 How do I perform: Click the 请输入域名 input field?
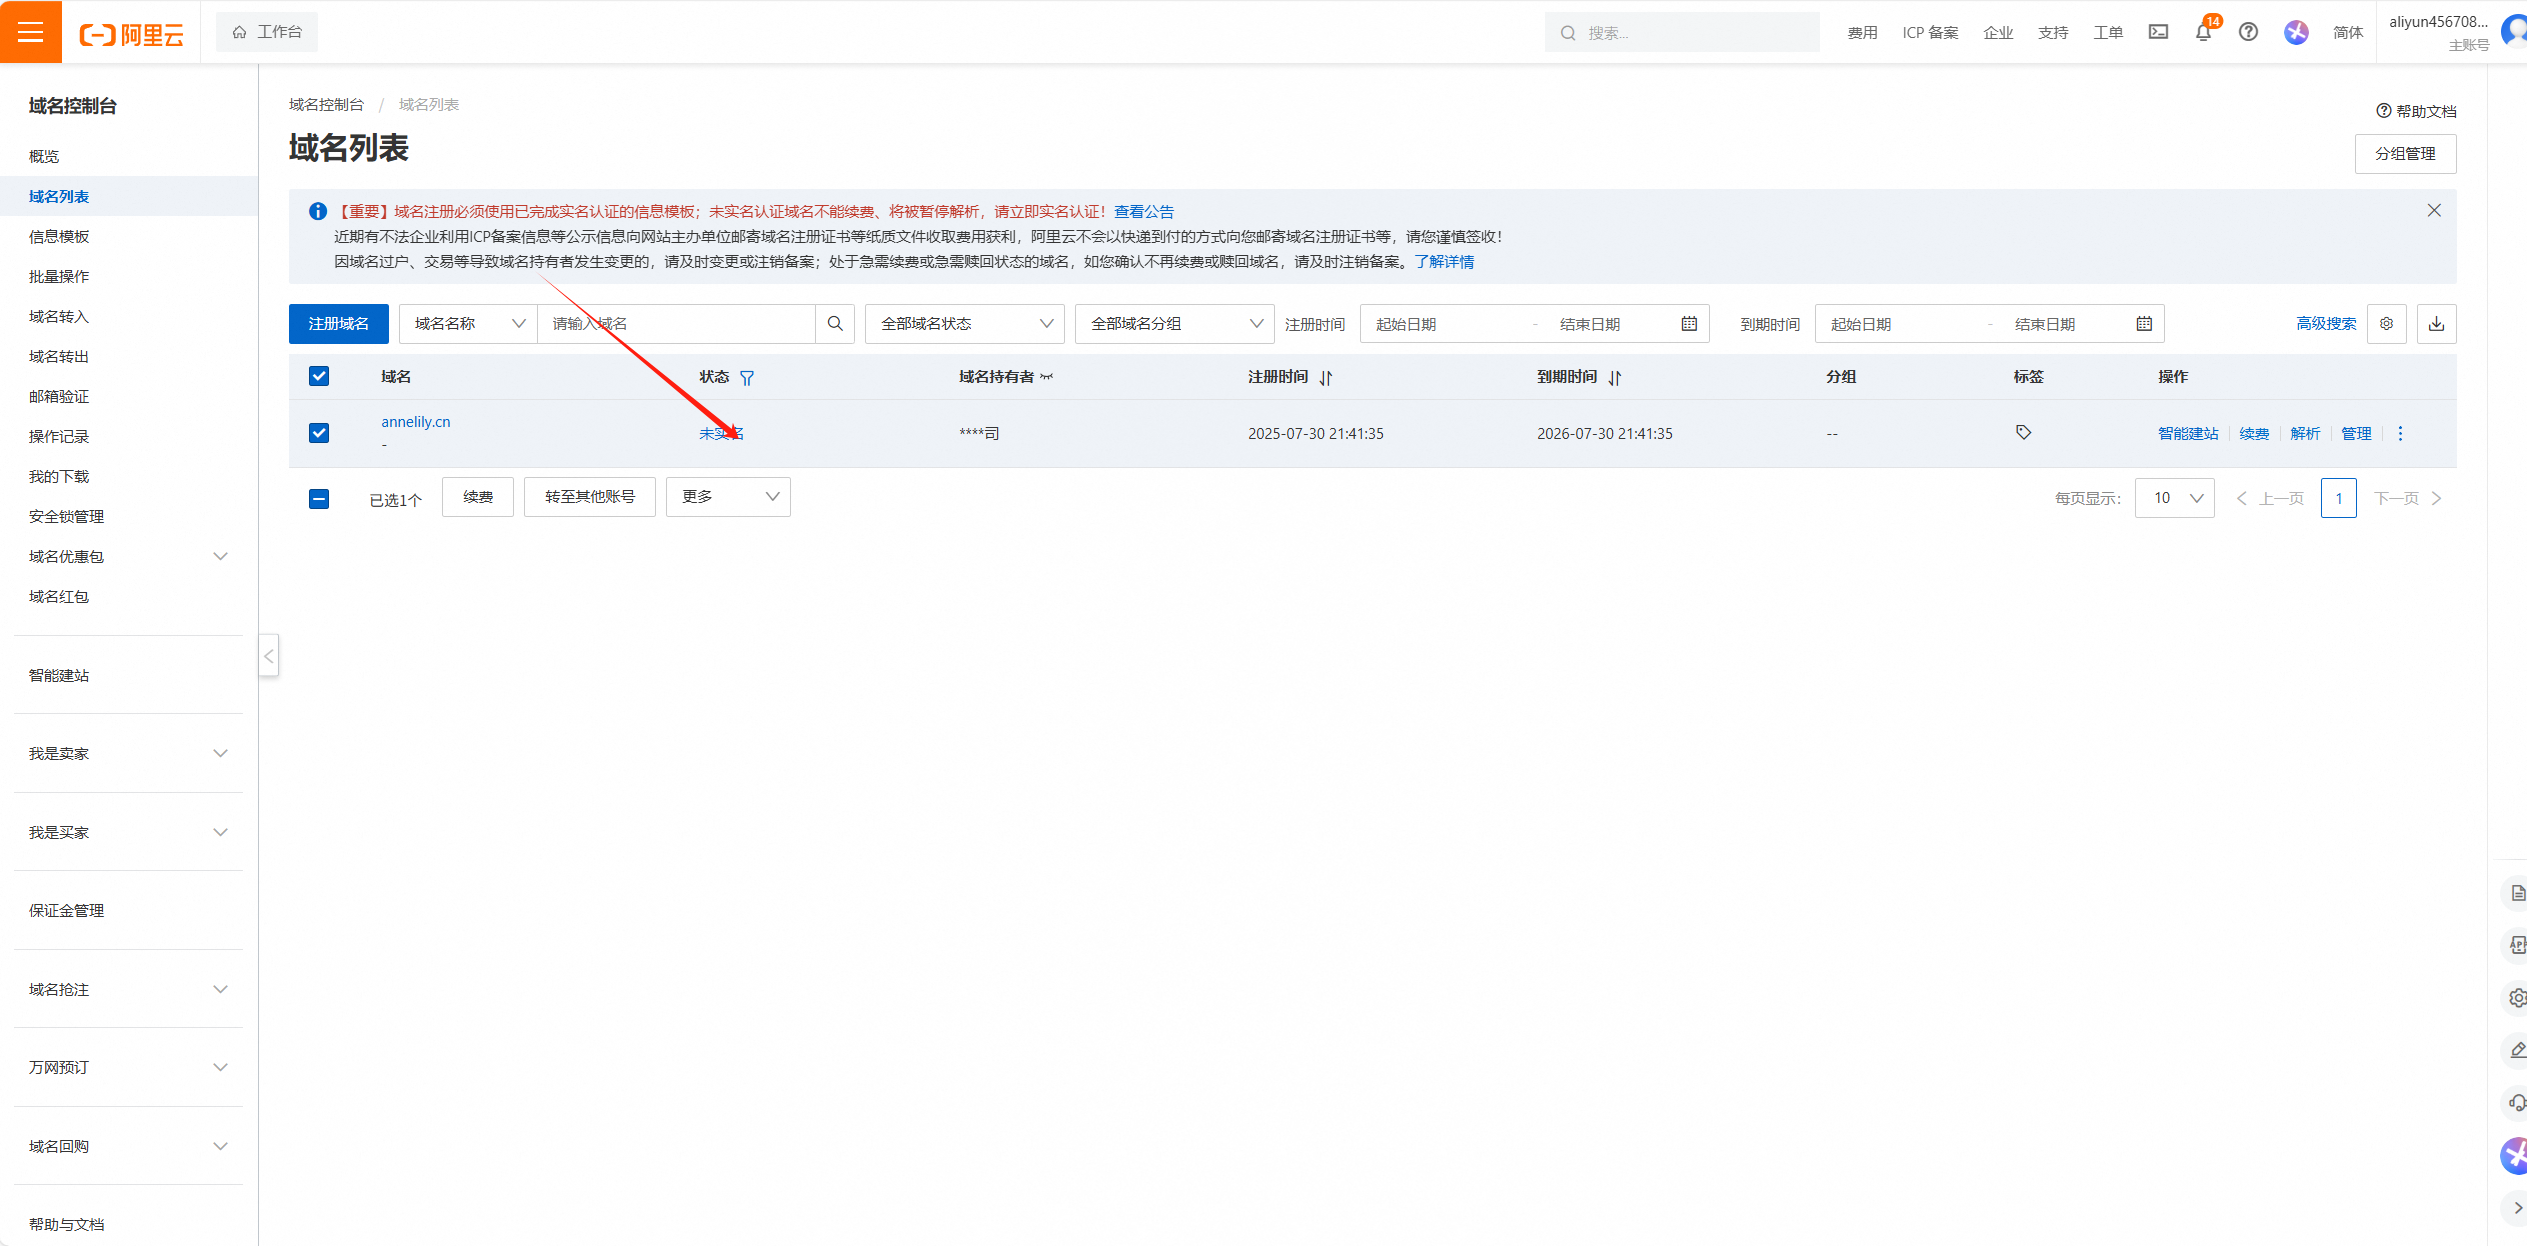[x=676, y=324]
